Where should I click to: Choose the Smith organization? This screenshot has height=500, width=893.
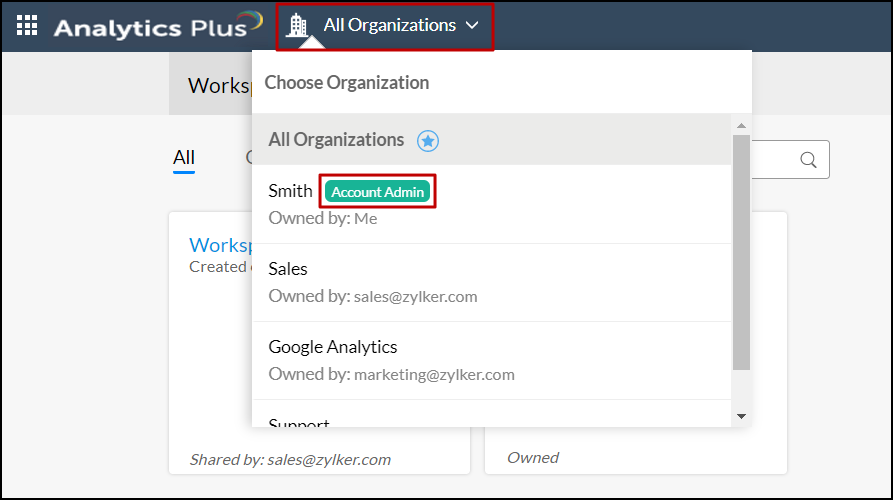pos(290,191)
